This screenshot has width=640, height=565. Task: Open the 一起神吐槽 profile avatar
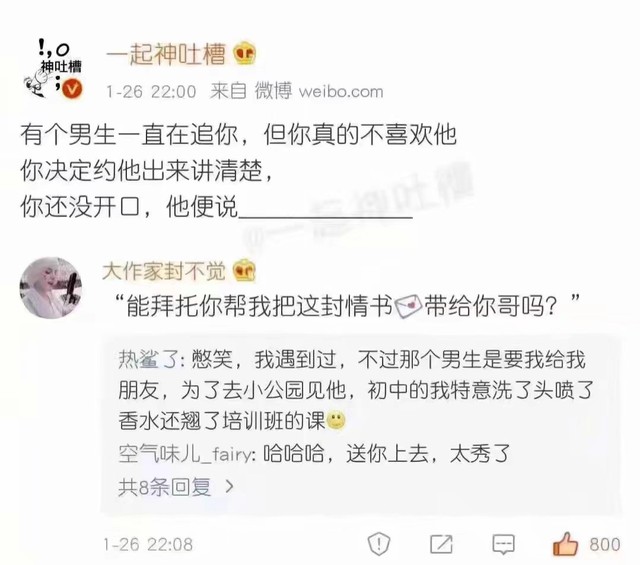tap(53, 68)
